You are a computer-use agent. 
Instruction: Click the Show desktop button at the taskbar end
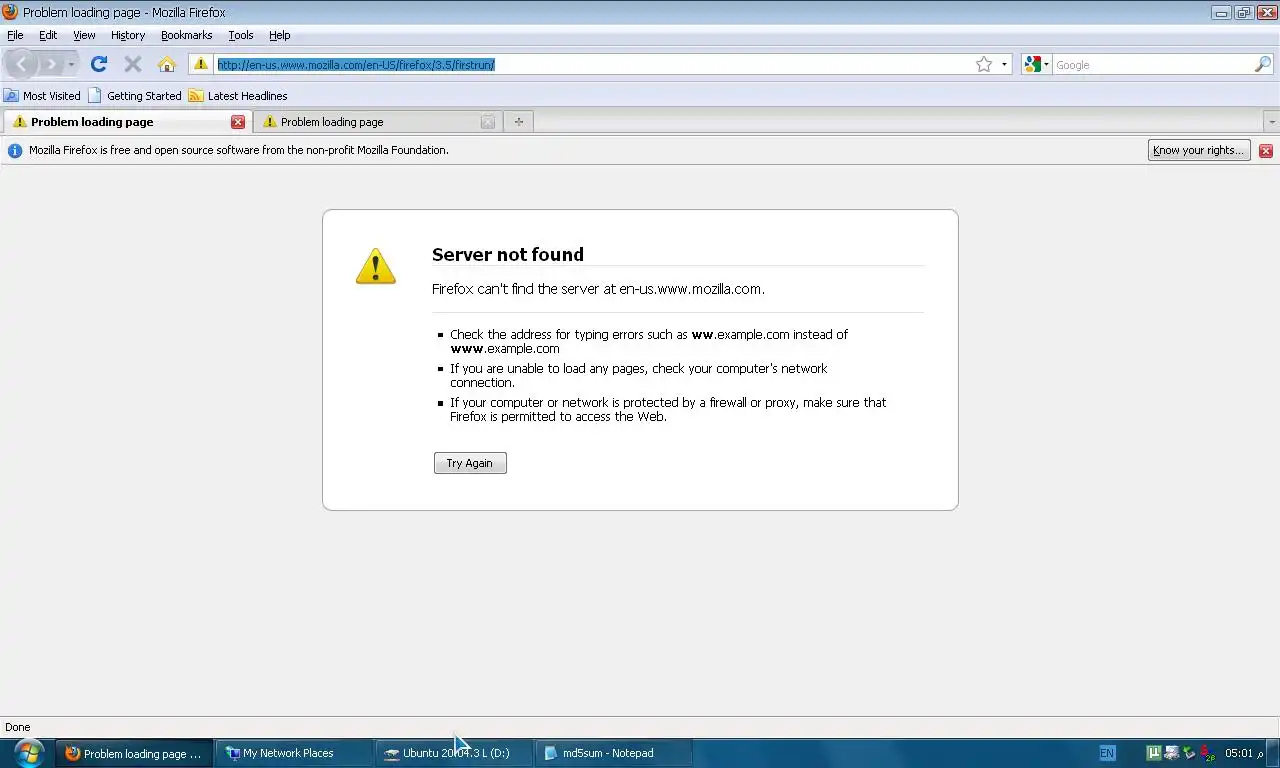(1273, 753)
